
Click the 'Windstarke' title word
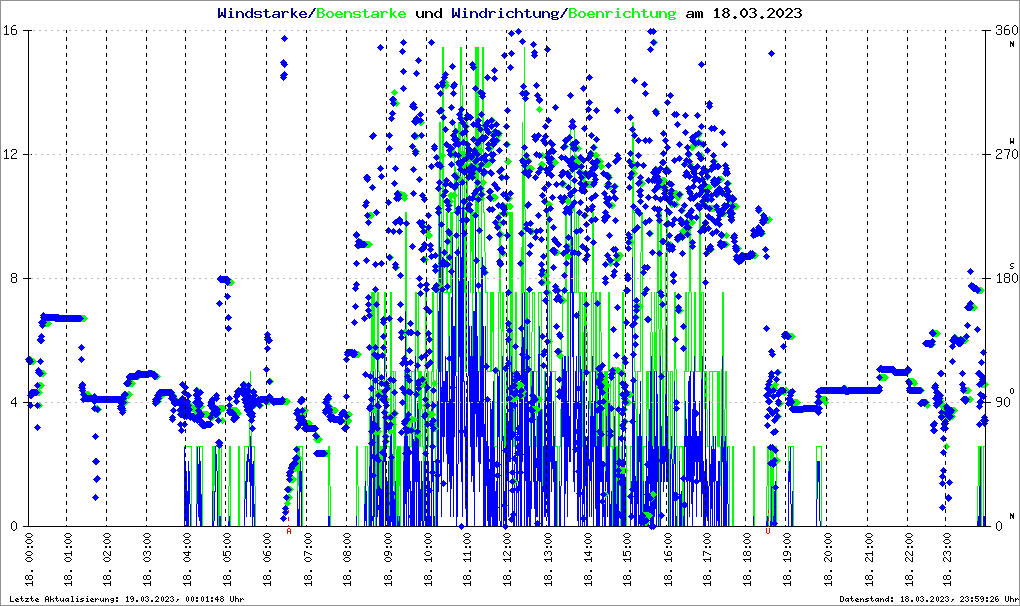[x=262, y=13]
